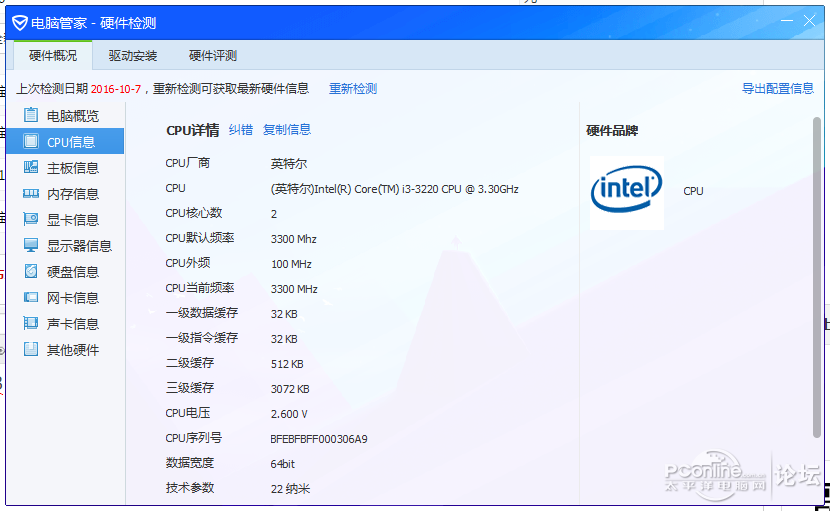This screenshot has width=830, height=511.
Task: Click the 一级数据缓存 value 32 KB
Action: pos(284,313)
